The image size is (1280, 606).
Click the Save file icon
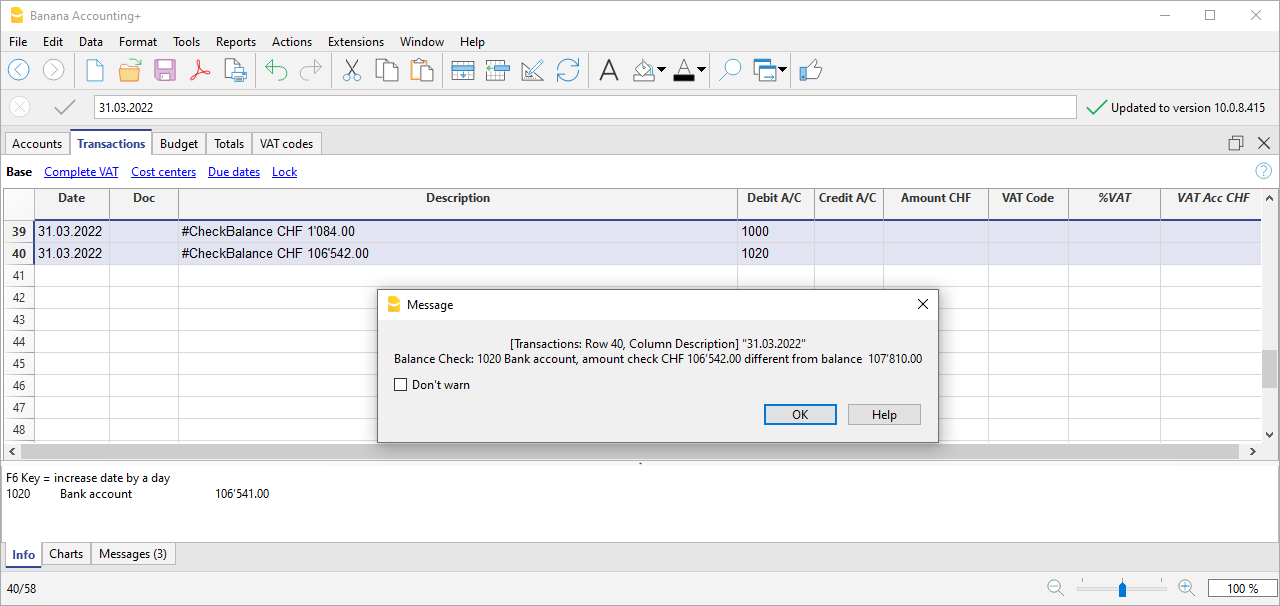tap(165, 70)
